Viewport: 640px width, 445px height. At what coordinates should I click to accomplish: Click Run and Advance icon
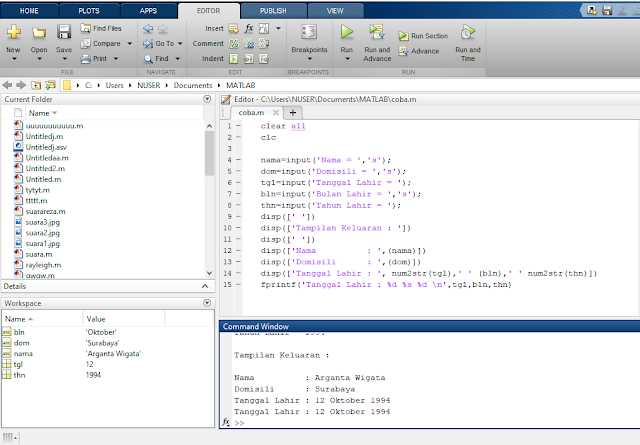[x=377, y=32]
